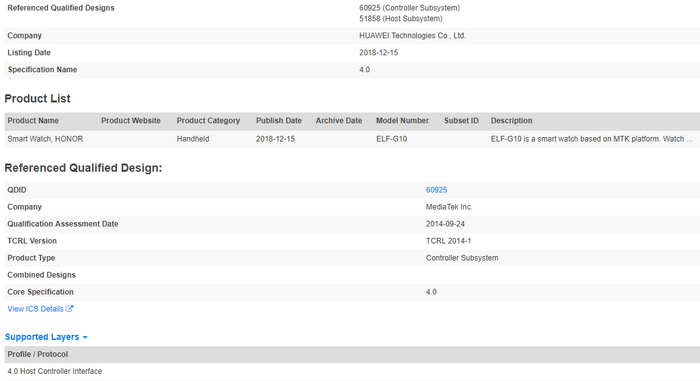Screen dimensions: 700x381
Task: Select the Product Name column header
Action: pos(33,121)
